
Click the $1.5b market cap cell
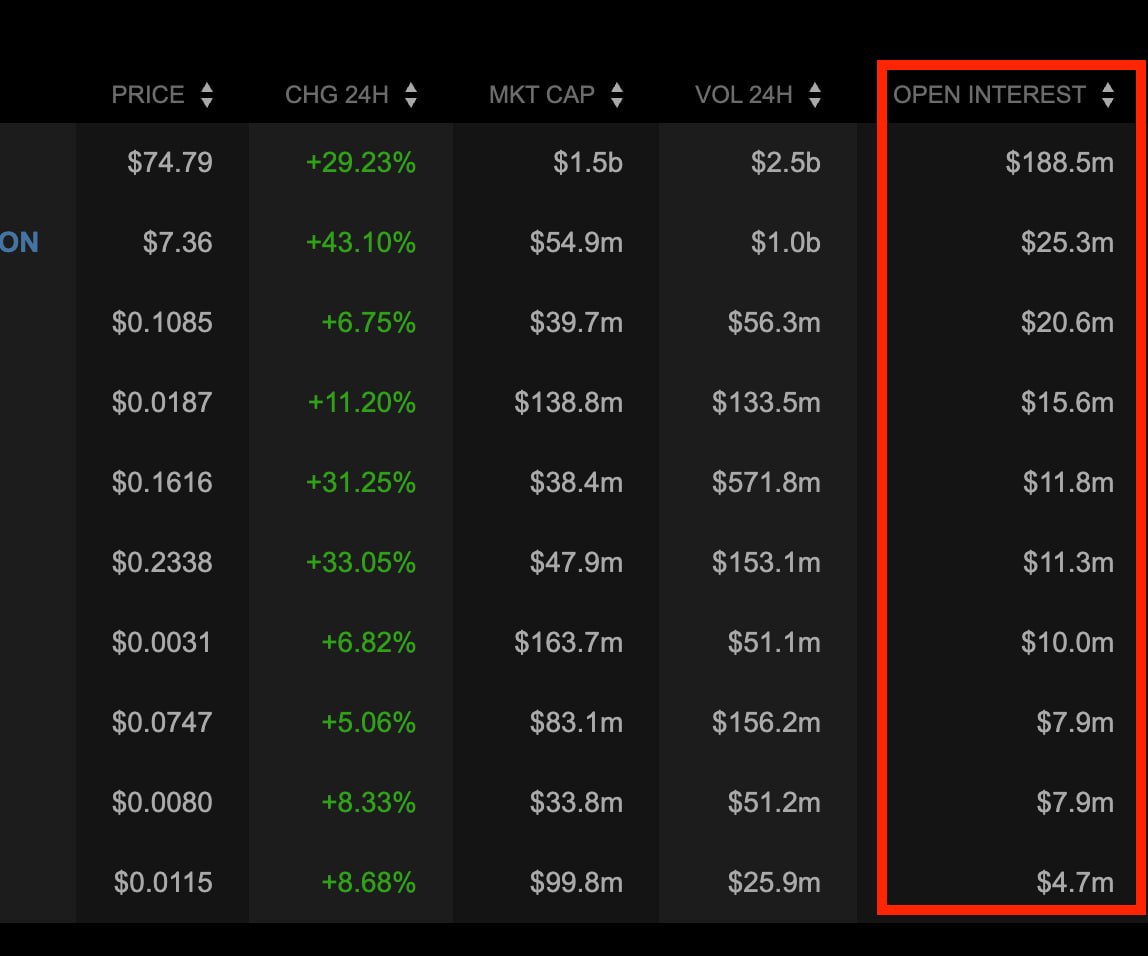click(x=588, y=162)
